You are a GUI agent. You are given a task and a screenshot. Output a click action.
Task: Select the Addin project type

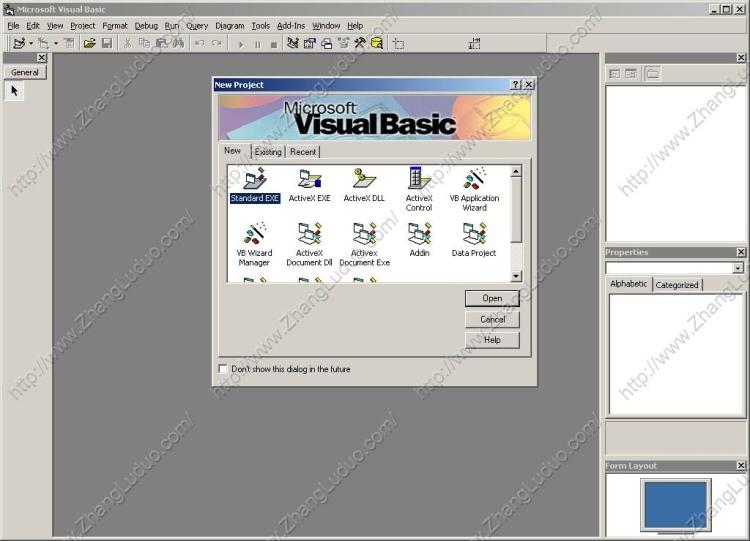pyautogui.click(x=419, y=240)
